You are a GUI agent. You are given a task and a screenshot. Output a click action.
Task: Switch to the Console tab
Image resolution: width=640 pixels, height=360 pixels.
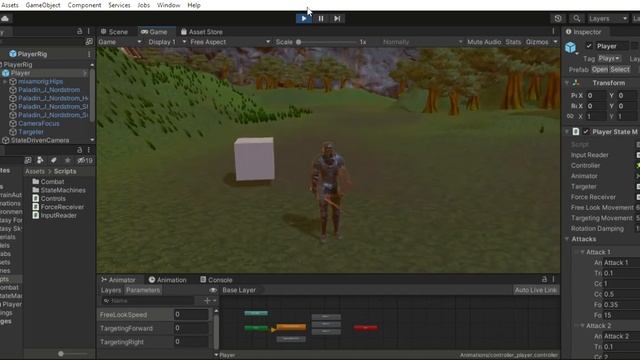[216, 280]
